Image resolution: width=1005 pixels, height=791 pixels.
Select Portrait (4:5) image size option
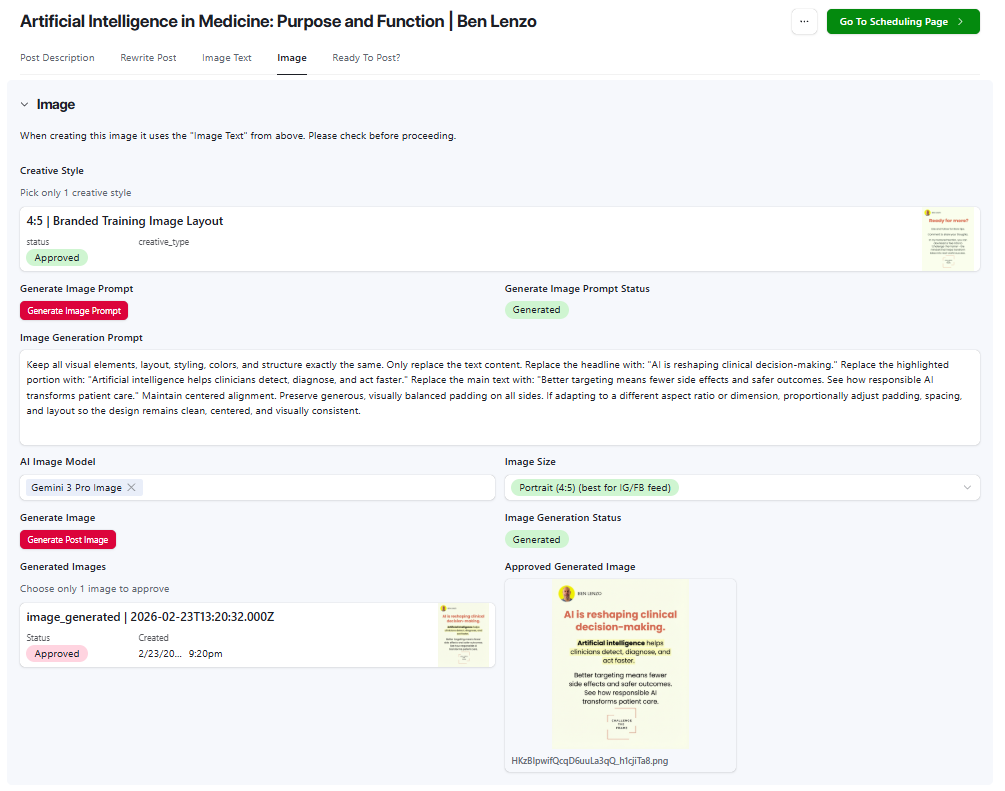coord(594,487)
